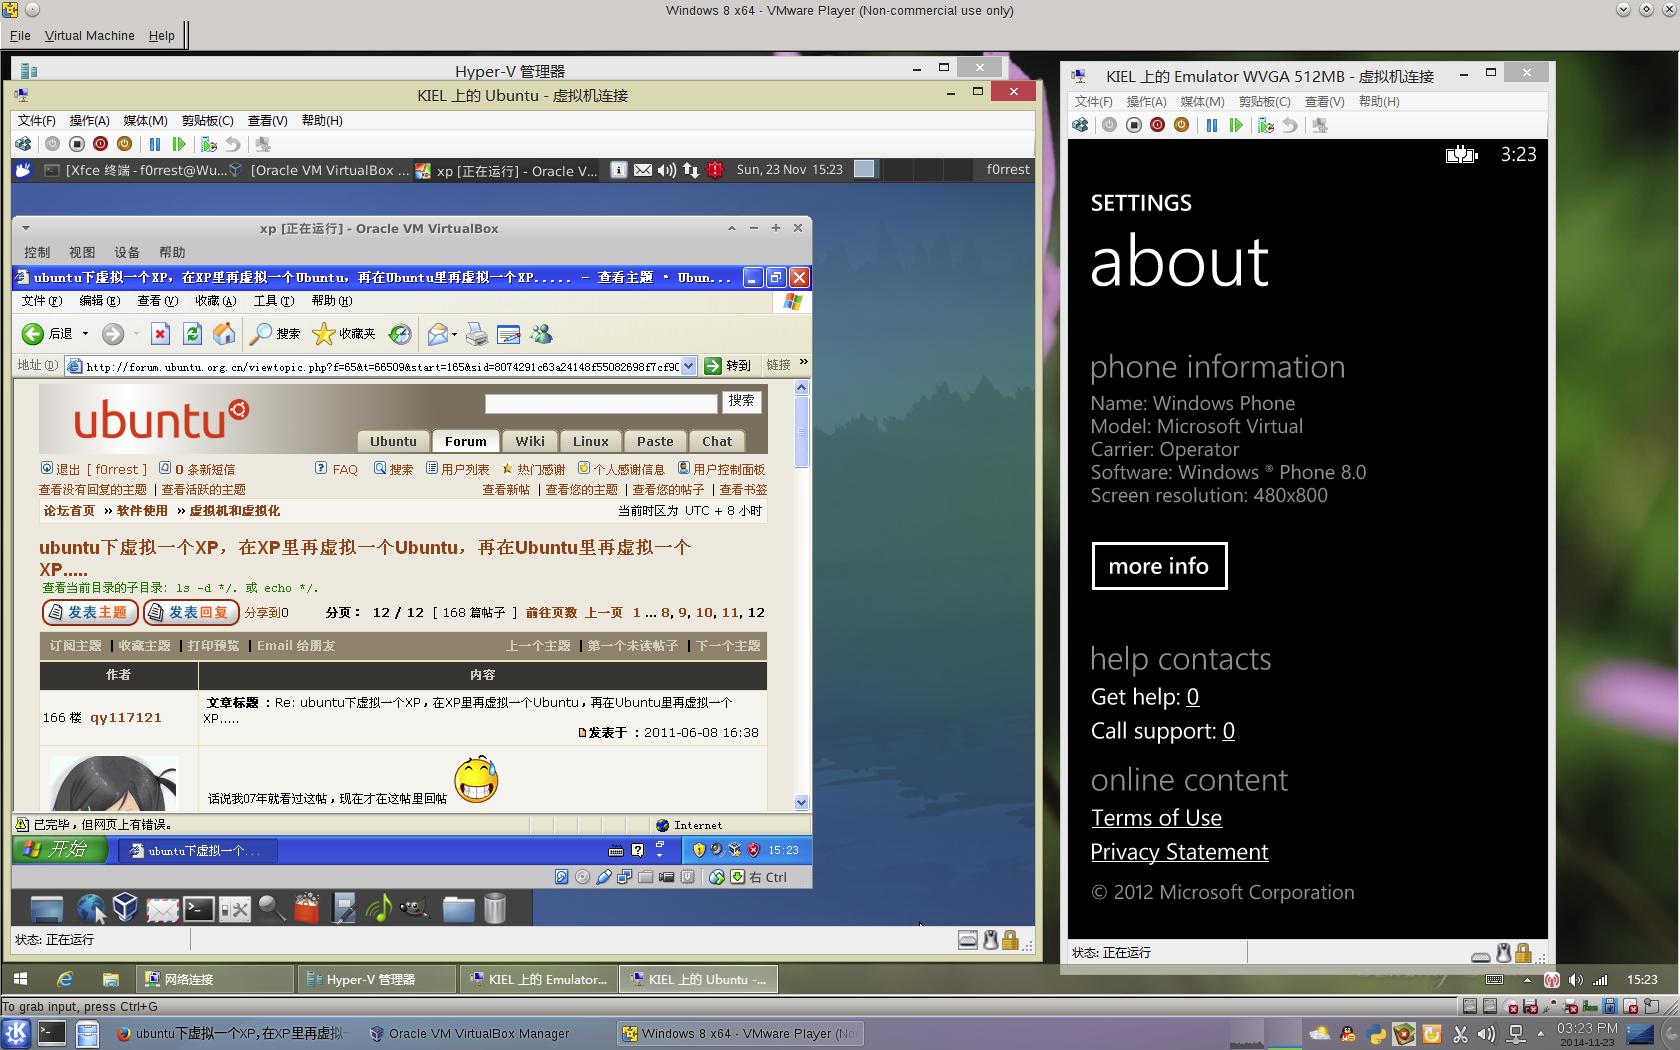Click 发表回复 post reply button
Viewport: 1680px width, 1050px height.
tap(191, 612)
